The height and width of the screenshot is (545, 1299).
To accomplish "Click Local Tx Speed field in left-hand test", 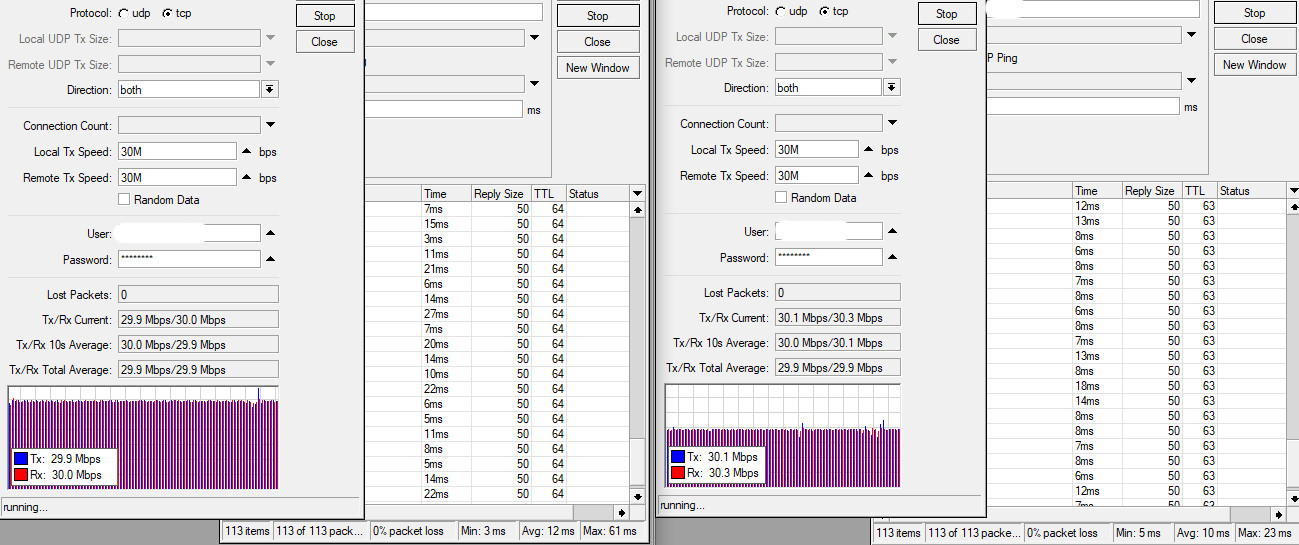I will (x=177, y=152).
